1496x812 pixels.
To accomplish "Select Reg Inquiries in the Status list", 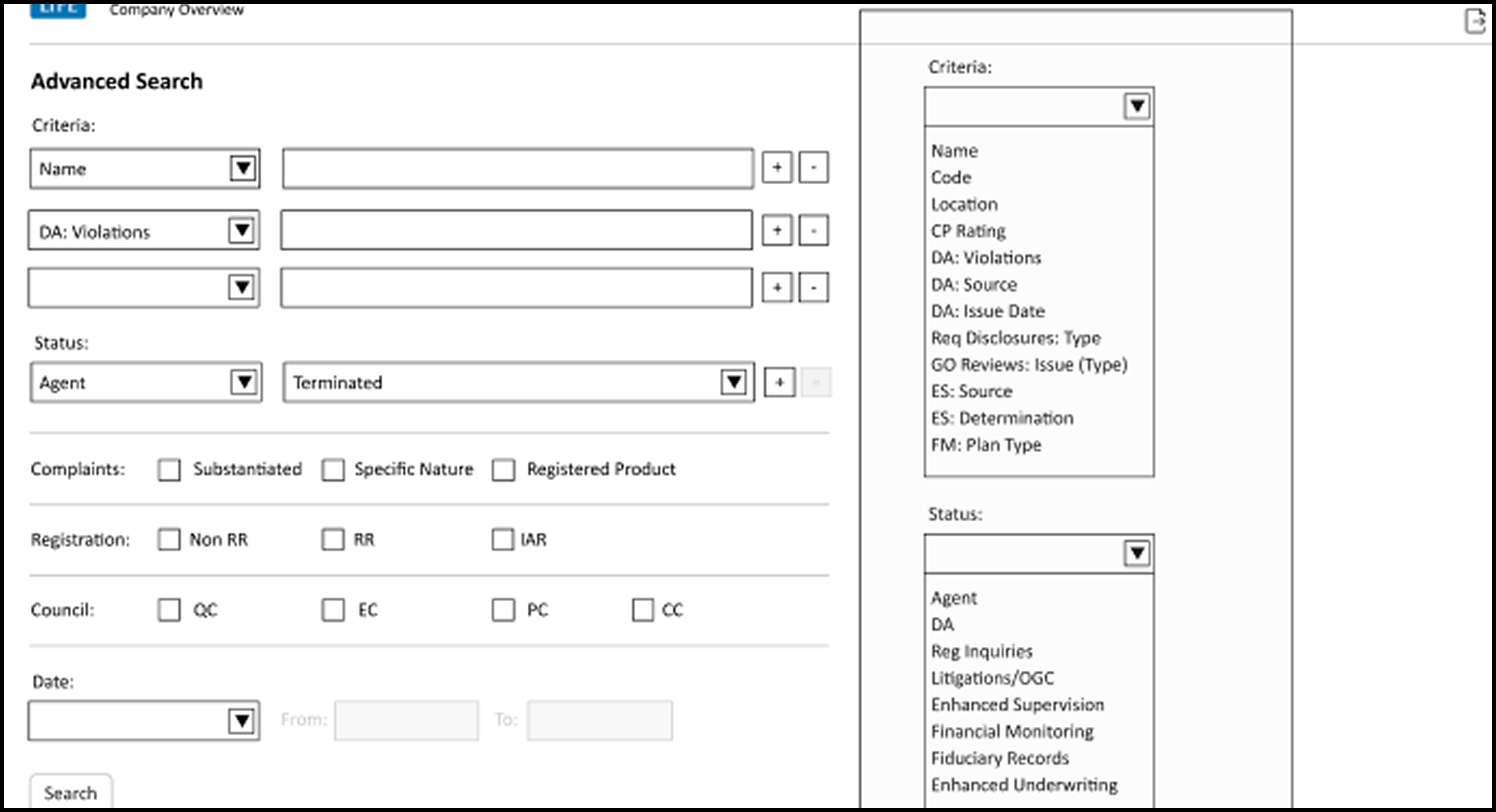I will [x=982, y=652].
